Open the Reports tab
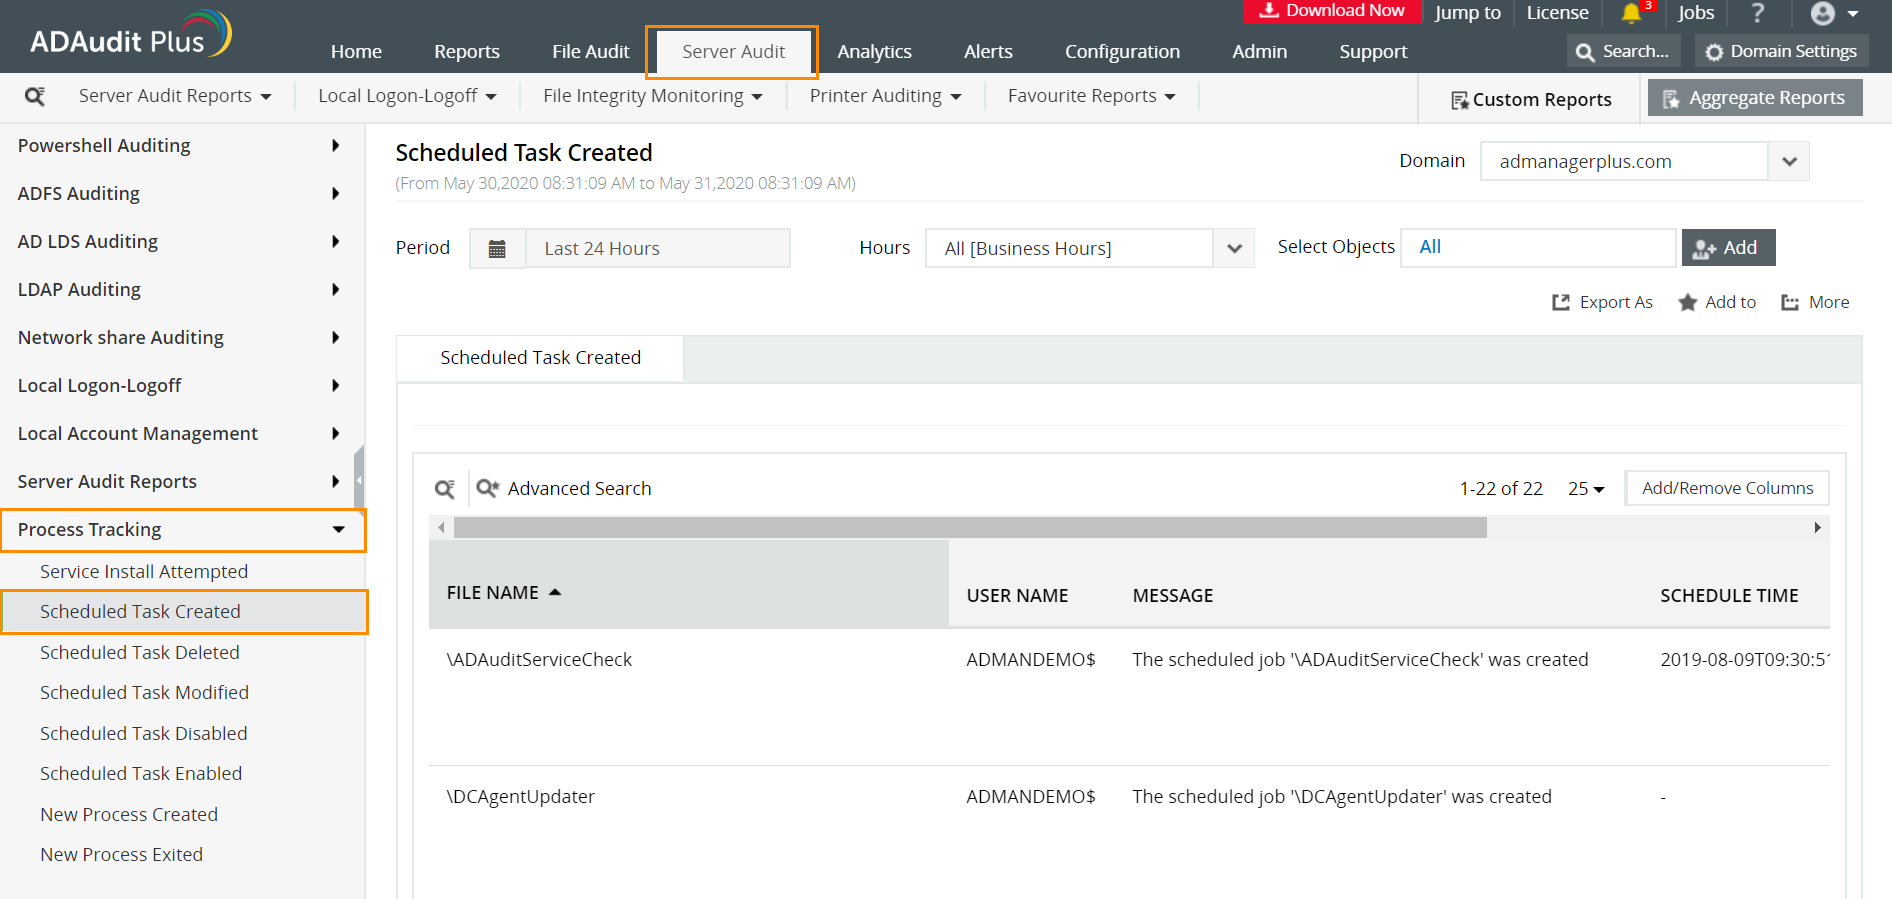This screenshot has height=899, width=1892. (x=467, y=51)
